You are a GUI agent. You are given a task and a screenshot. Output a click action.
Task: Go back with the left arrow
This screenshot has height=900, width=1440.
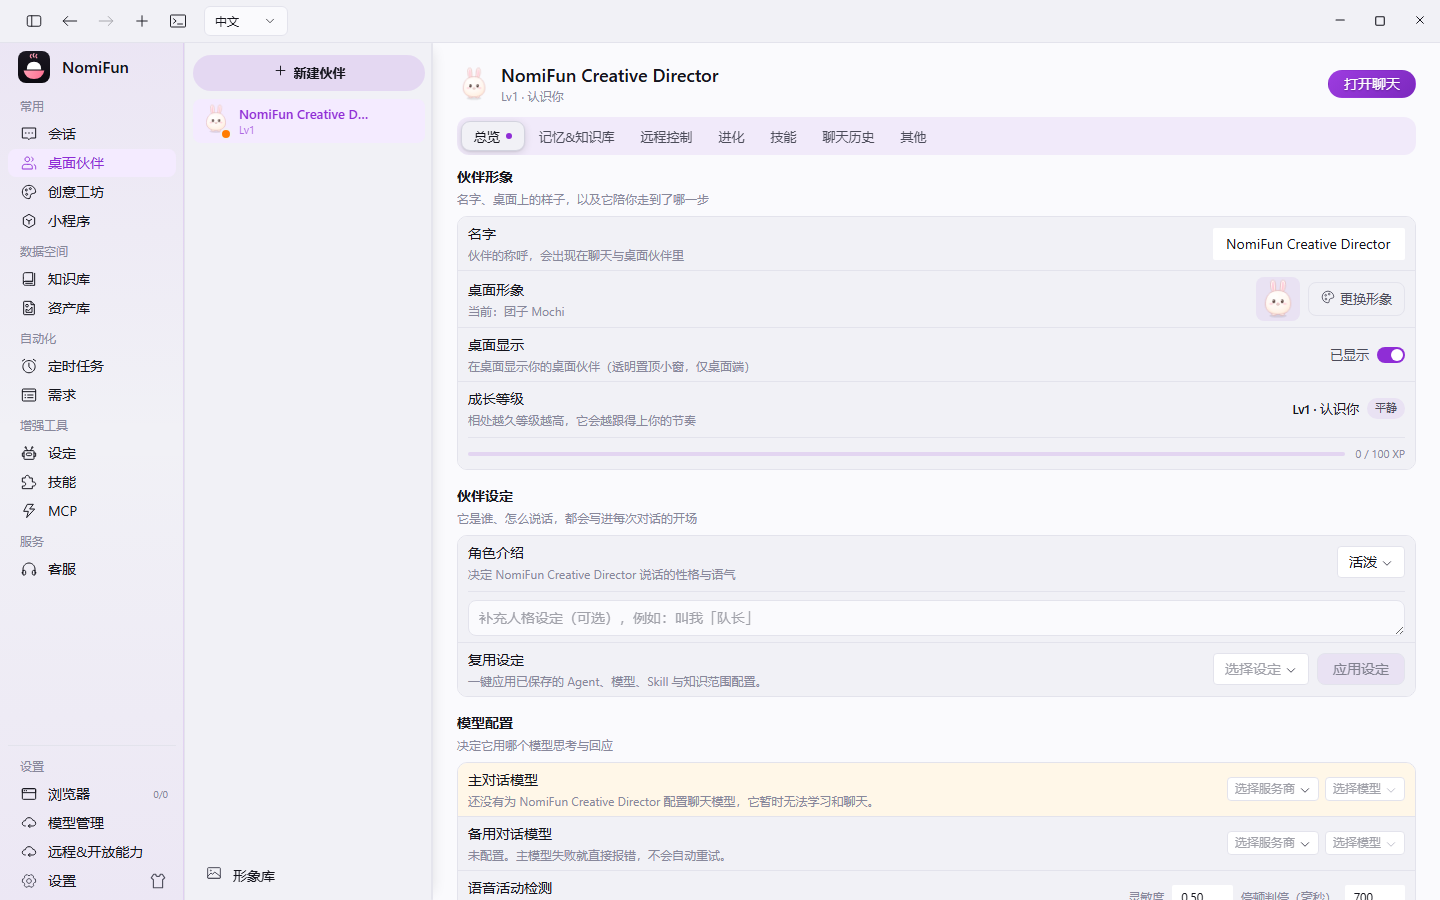coord(70,21)
